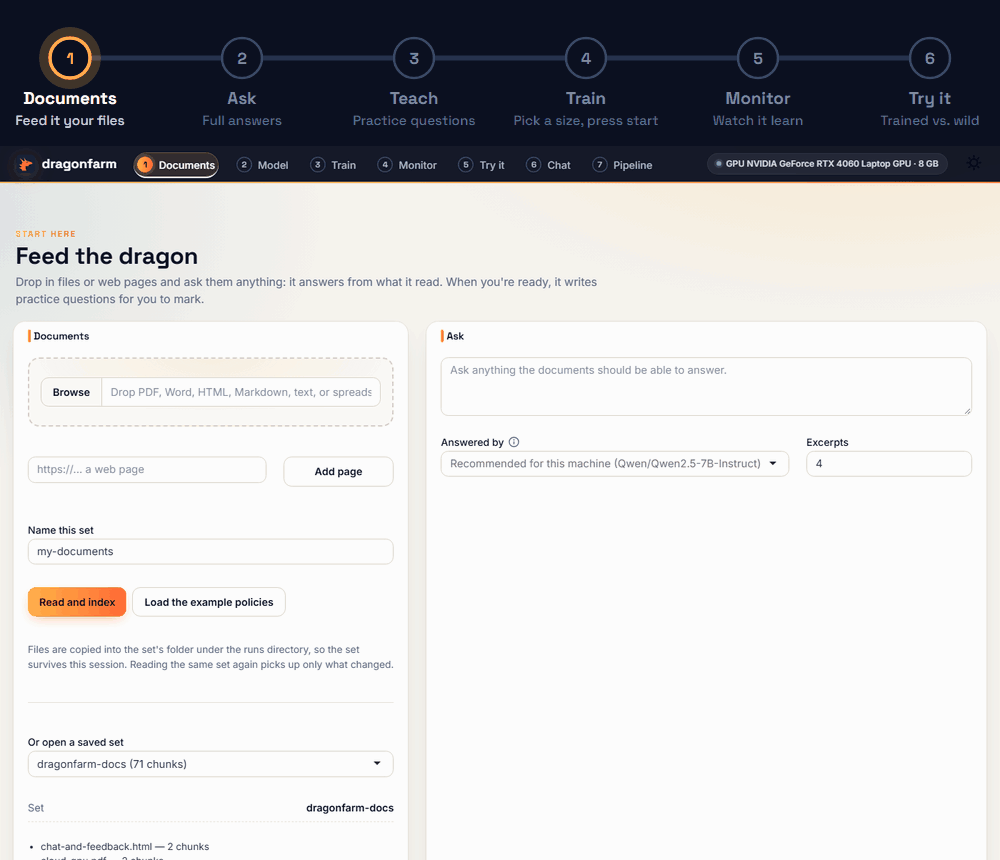The height and width of the screenshot is (860, 1000).
Task: Click the Browse file button
Action: point(71,392)
